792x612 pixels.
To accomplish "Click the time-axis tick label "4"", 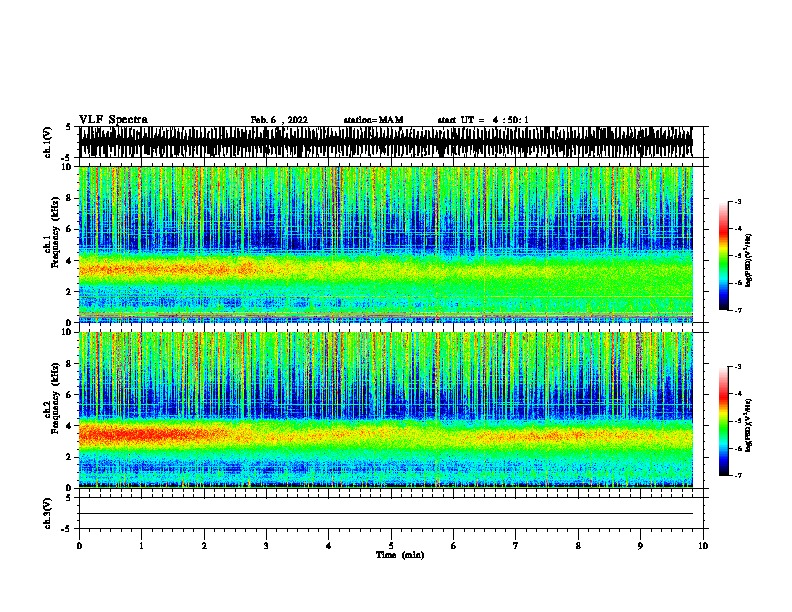I will [329, 546].
